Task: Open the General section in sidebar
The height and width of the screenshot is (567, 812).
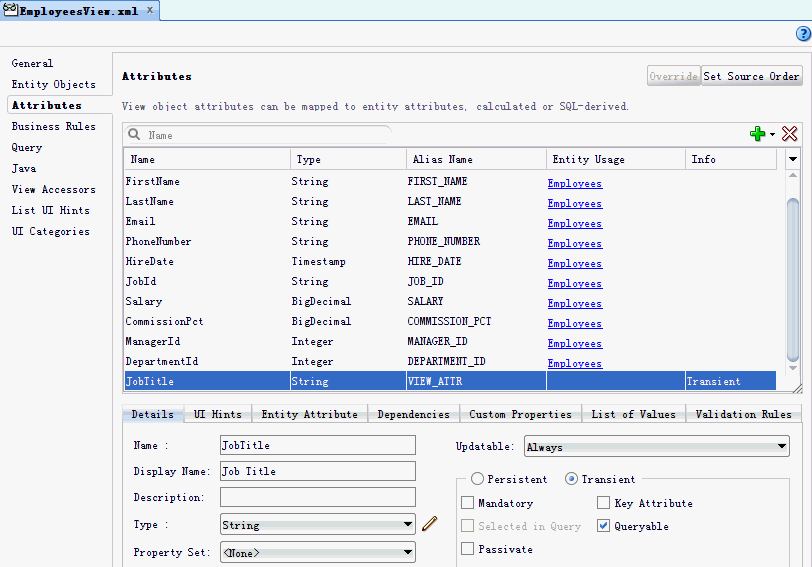Action: pyautogui.click(x=32, y=63)
